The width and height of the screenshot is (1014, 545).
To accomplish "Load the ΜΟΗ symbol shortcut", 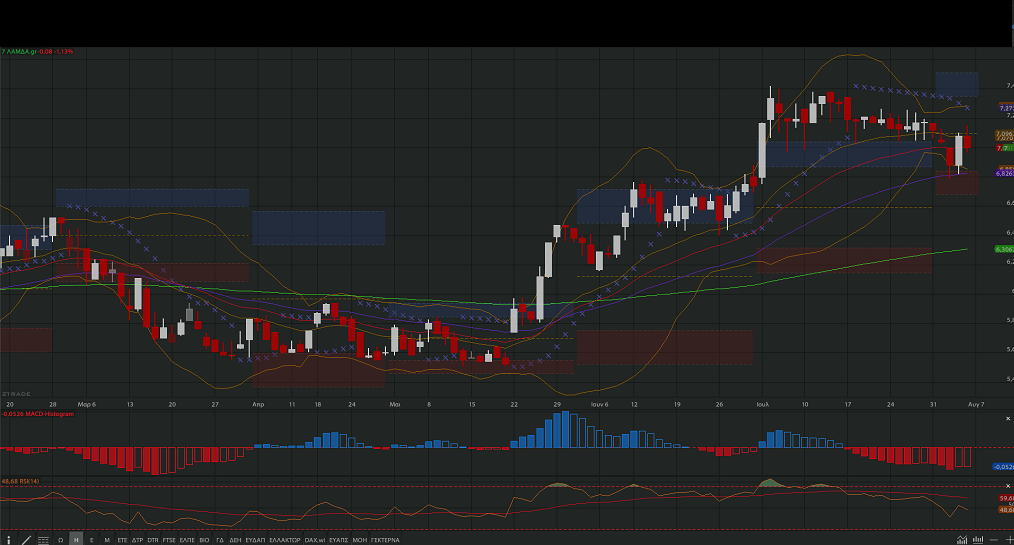I will point(360,540).
